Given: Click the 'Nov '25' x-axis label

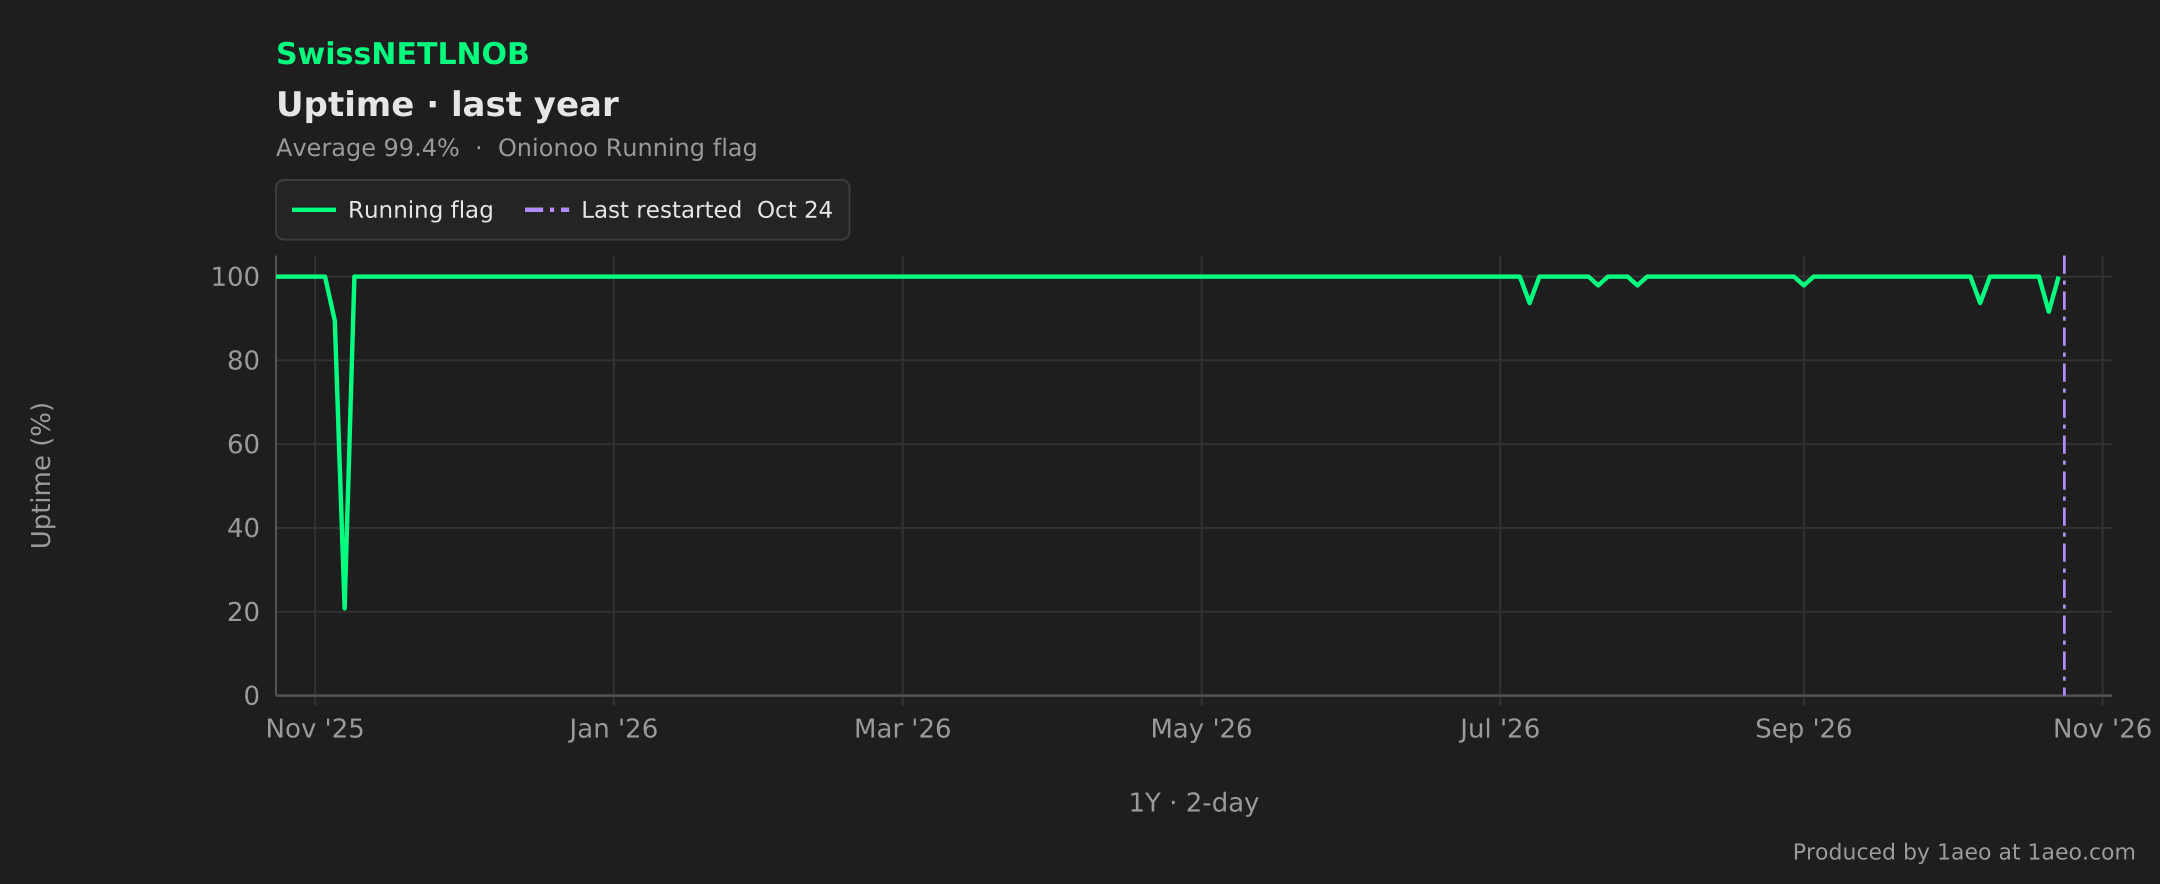Looking at the screenshot, I should (x=315, y=729).
